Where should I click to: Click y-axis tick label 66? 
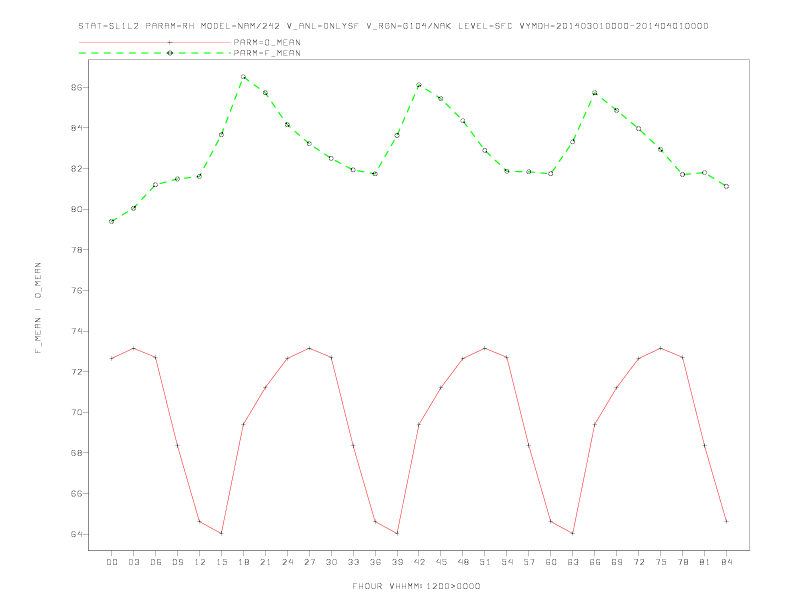[x=76, y=493]
